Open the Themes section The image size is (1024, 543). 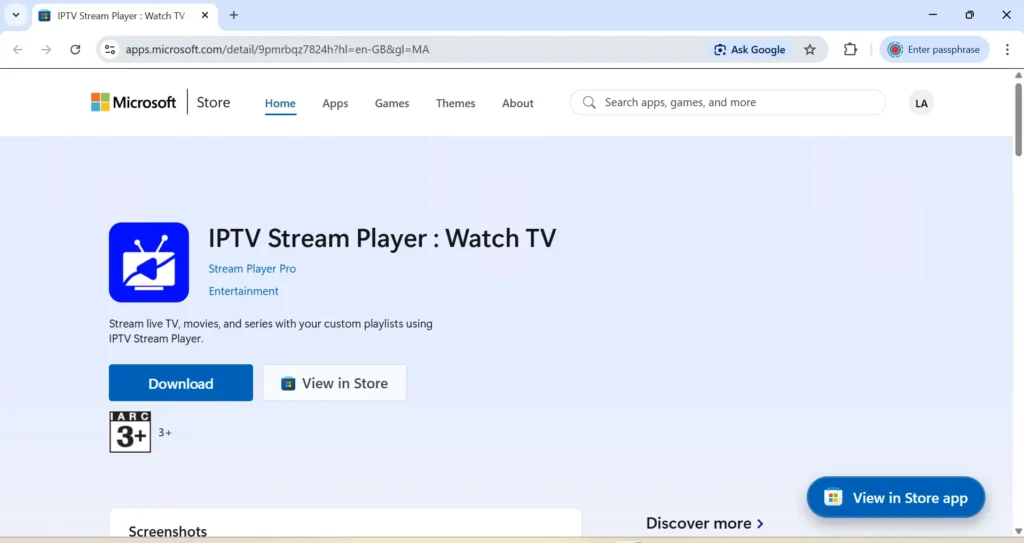pyautogui.click(x=455, y=103)
